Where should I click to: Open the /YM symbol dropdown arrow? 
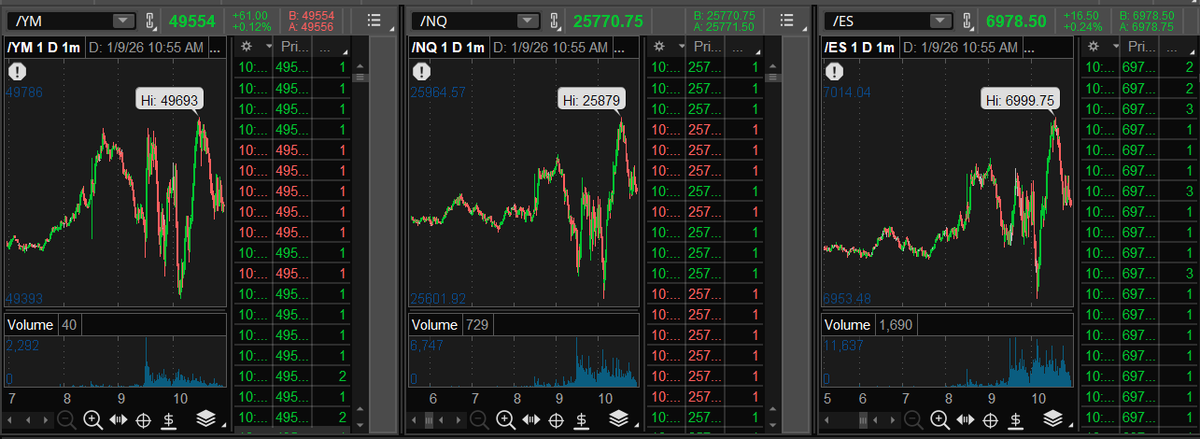pos(123,21)
